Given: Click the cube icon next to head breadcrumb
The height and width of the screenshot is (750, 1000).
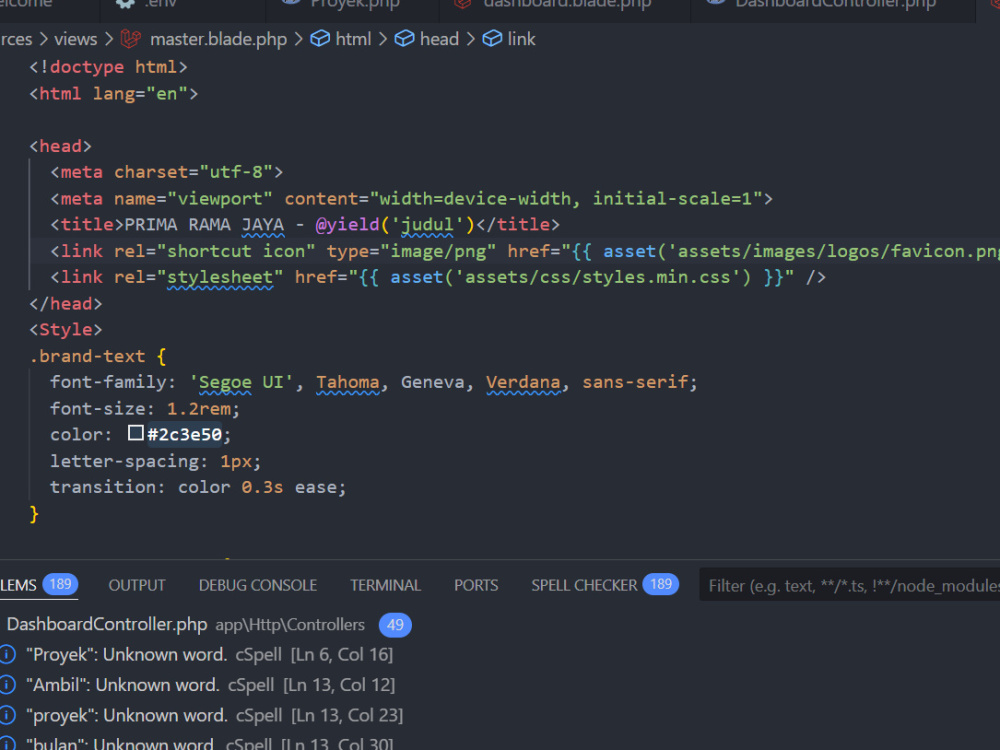Looking at the screenshot, I should click(x=404, y=39).
